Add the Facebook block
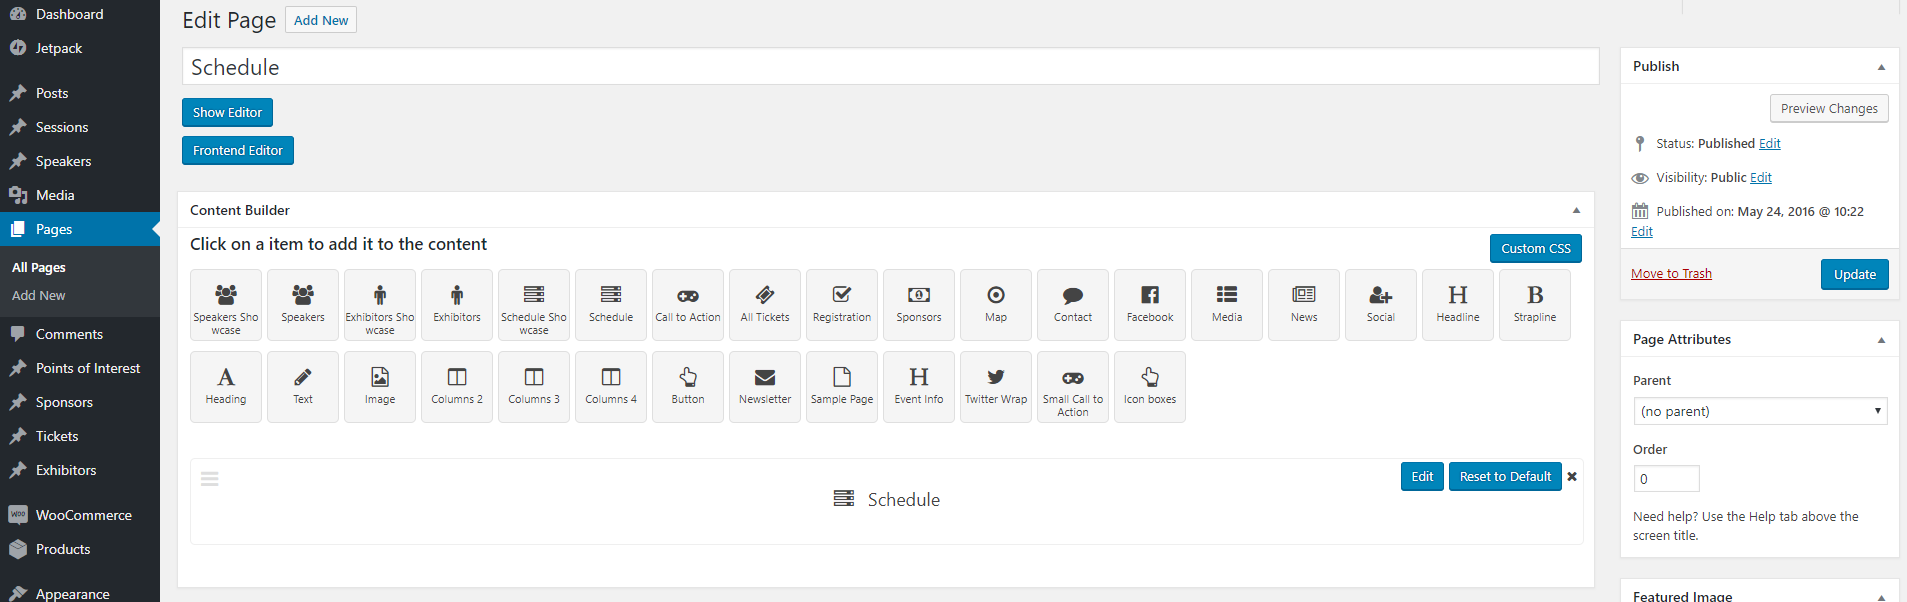The width and height of the screenshot is (1907, 602). tap(1150, 305)
